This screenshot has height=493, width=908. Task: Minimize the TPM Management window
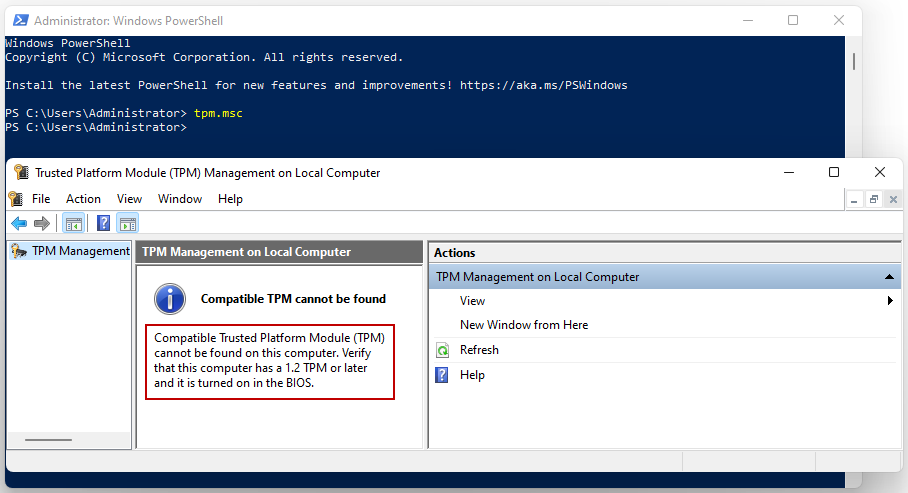tap(789, 172)
